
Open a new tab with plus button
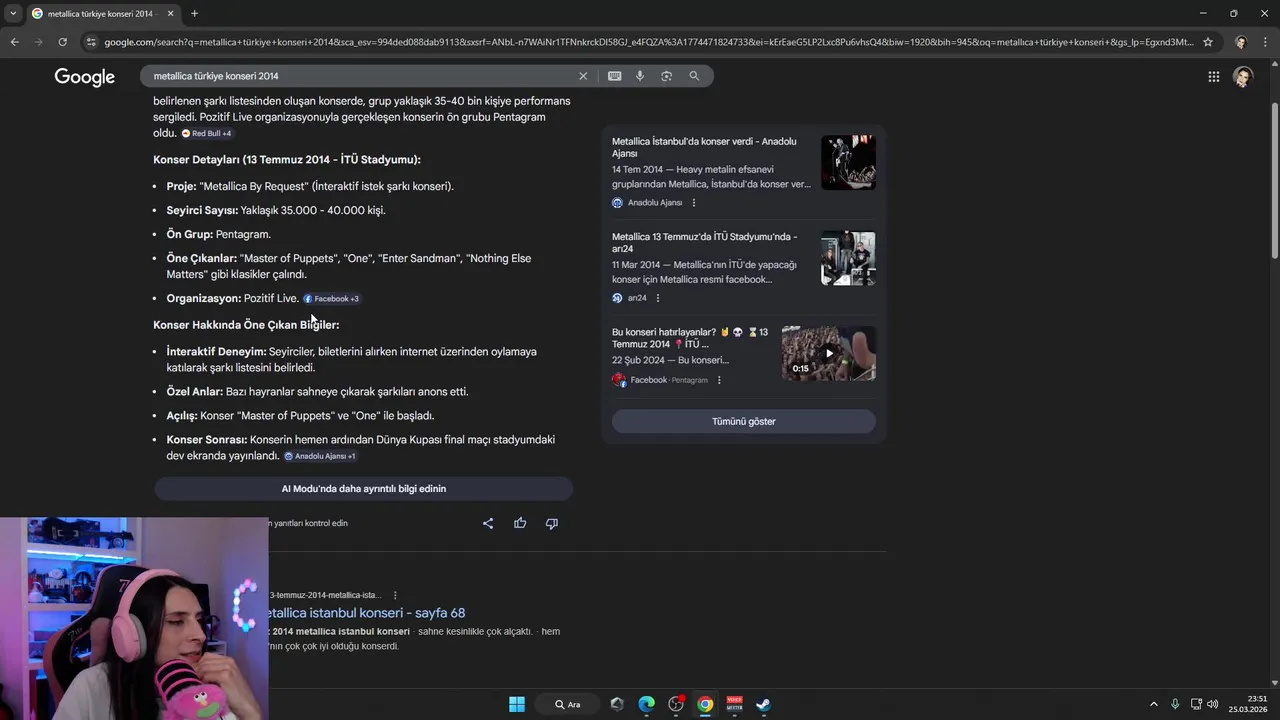click(194, 13)
